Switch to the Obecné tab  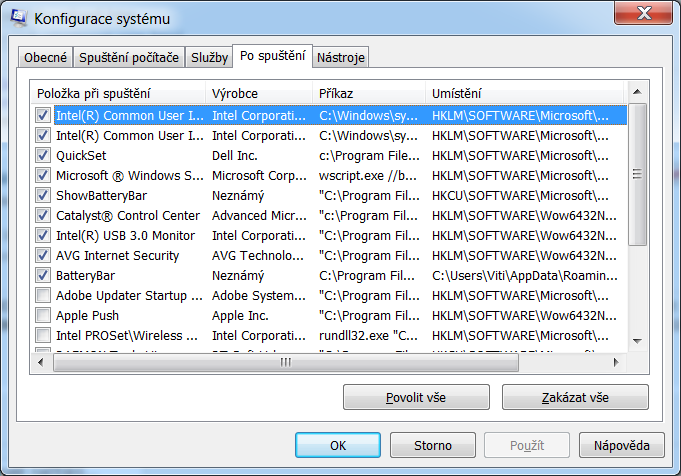46,57
